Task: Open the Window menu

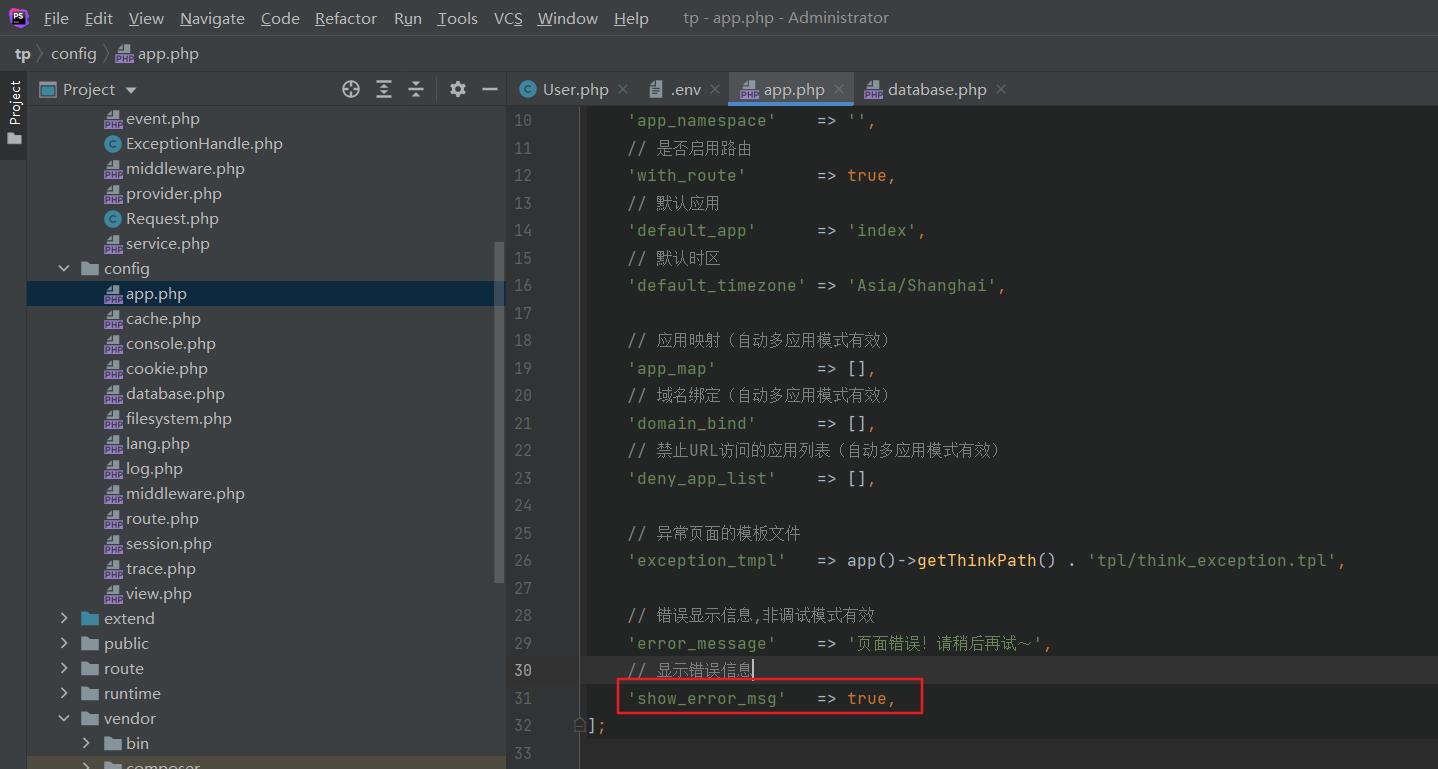Action: pos(567,18)
